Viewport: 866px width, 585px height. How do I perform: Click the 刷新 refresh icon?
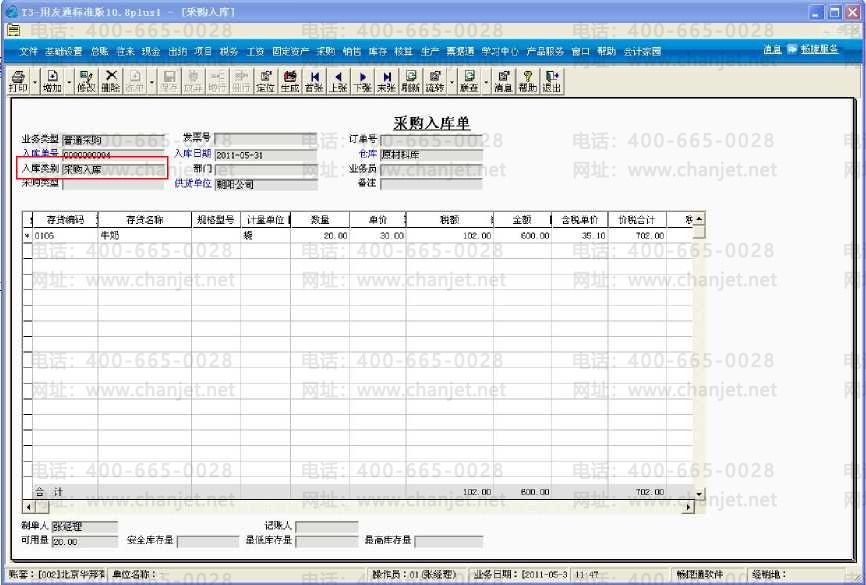(x=410, y=81)
